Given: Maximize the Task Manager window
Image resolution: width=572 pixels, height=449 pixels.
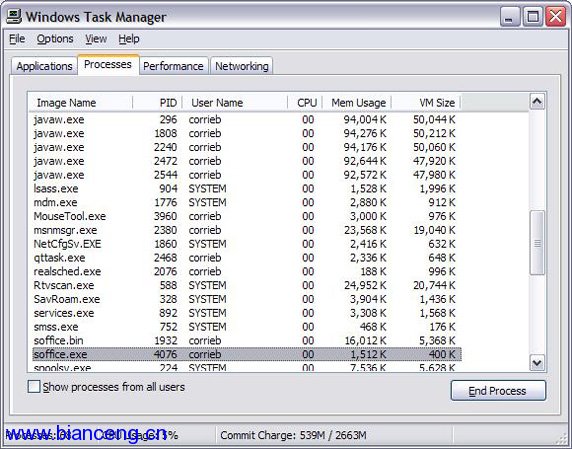Looking at the screenshot, I should pos(533,17).
